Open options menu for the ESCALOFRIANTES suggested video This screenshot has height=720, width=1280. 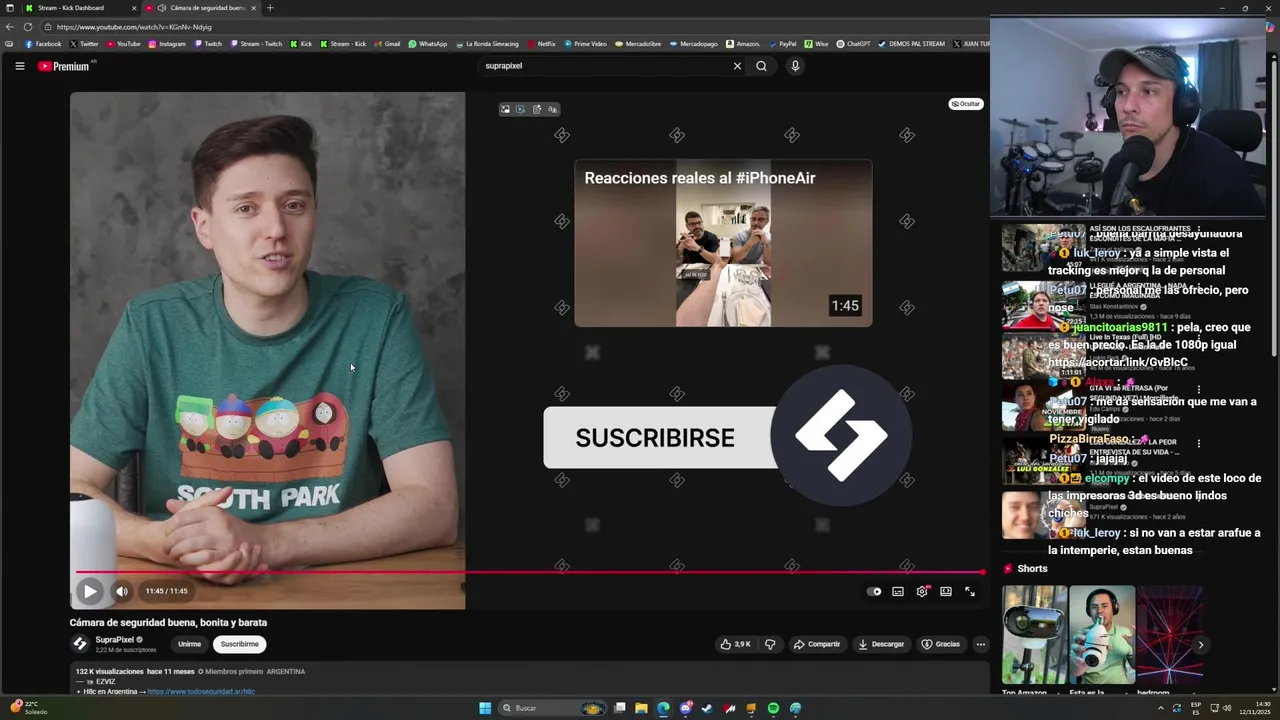1199,229
